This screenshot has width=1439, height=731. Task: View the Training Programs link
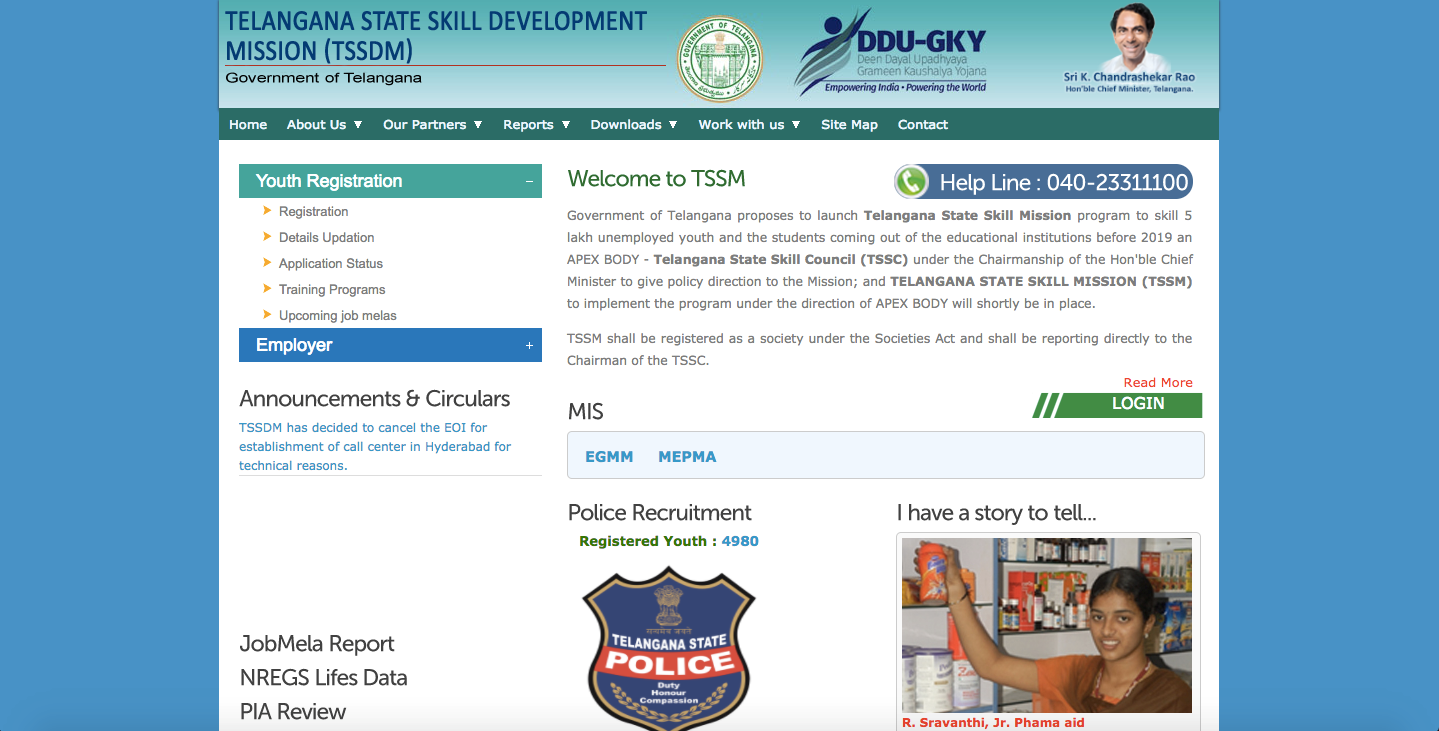point(332,289)
